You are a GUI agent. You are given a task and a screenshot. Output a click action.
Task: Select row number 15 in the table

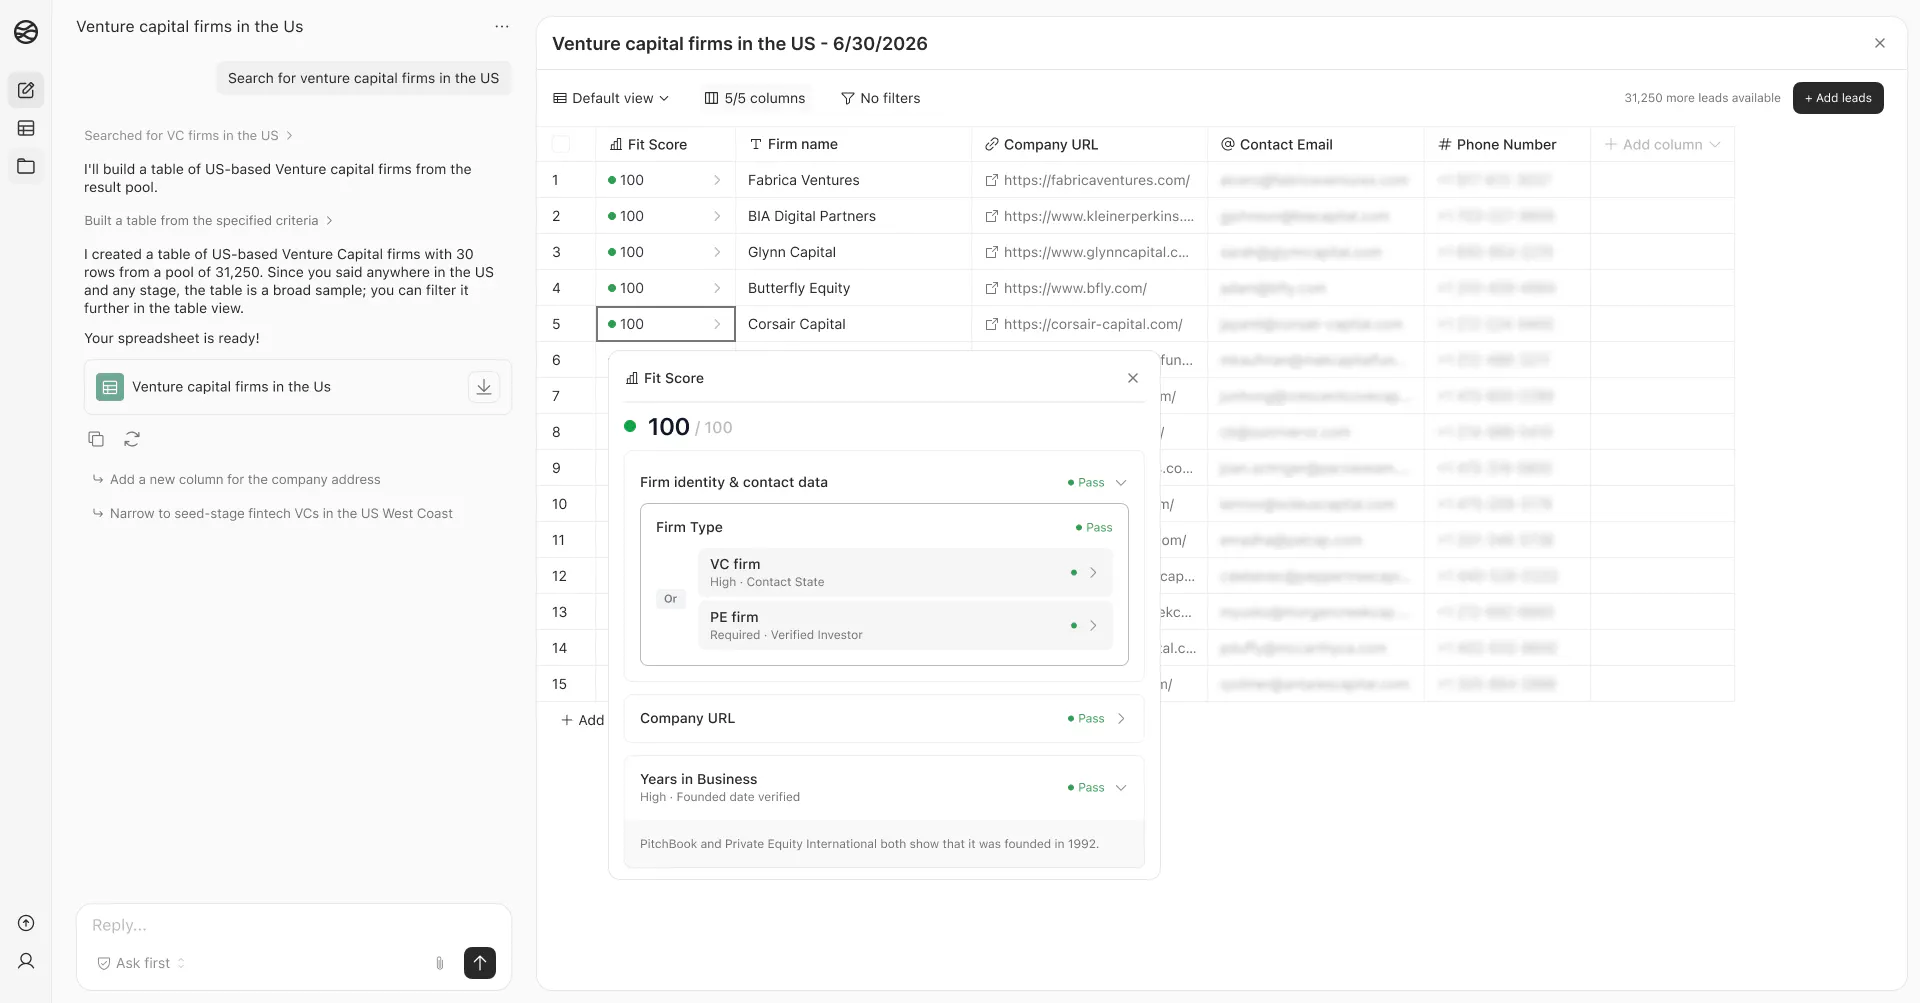pos(559,684)
